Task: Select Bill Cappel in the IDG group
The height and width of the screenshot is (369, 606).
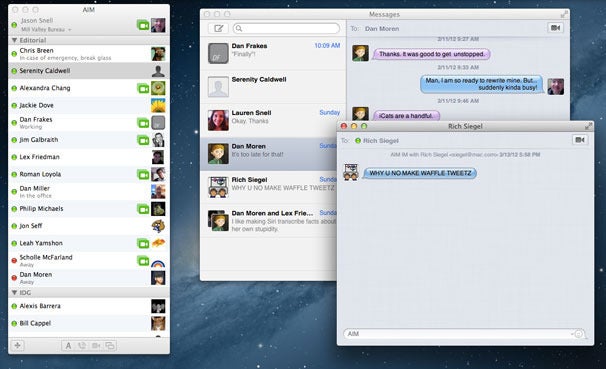Action: coord(89,323)
